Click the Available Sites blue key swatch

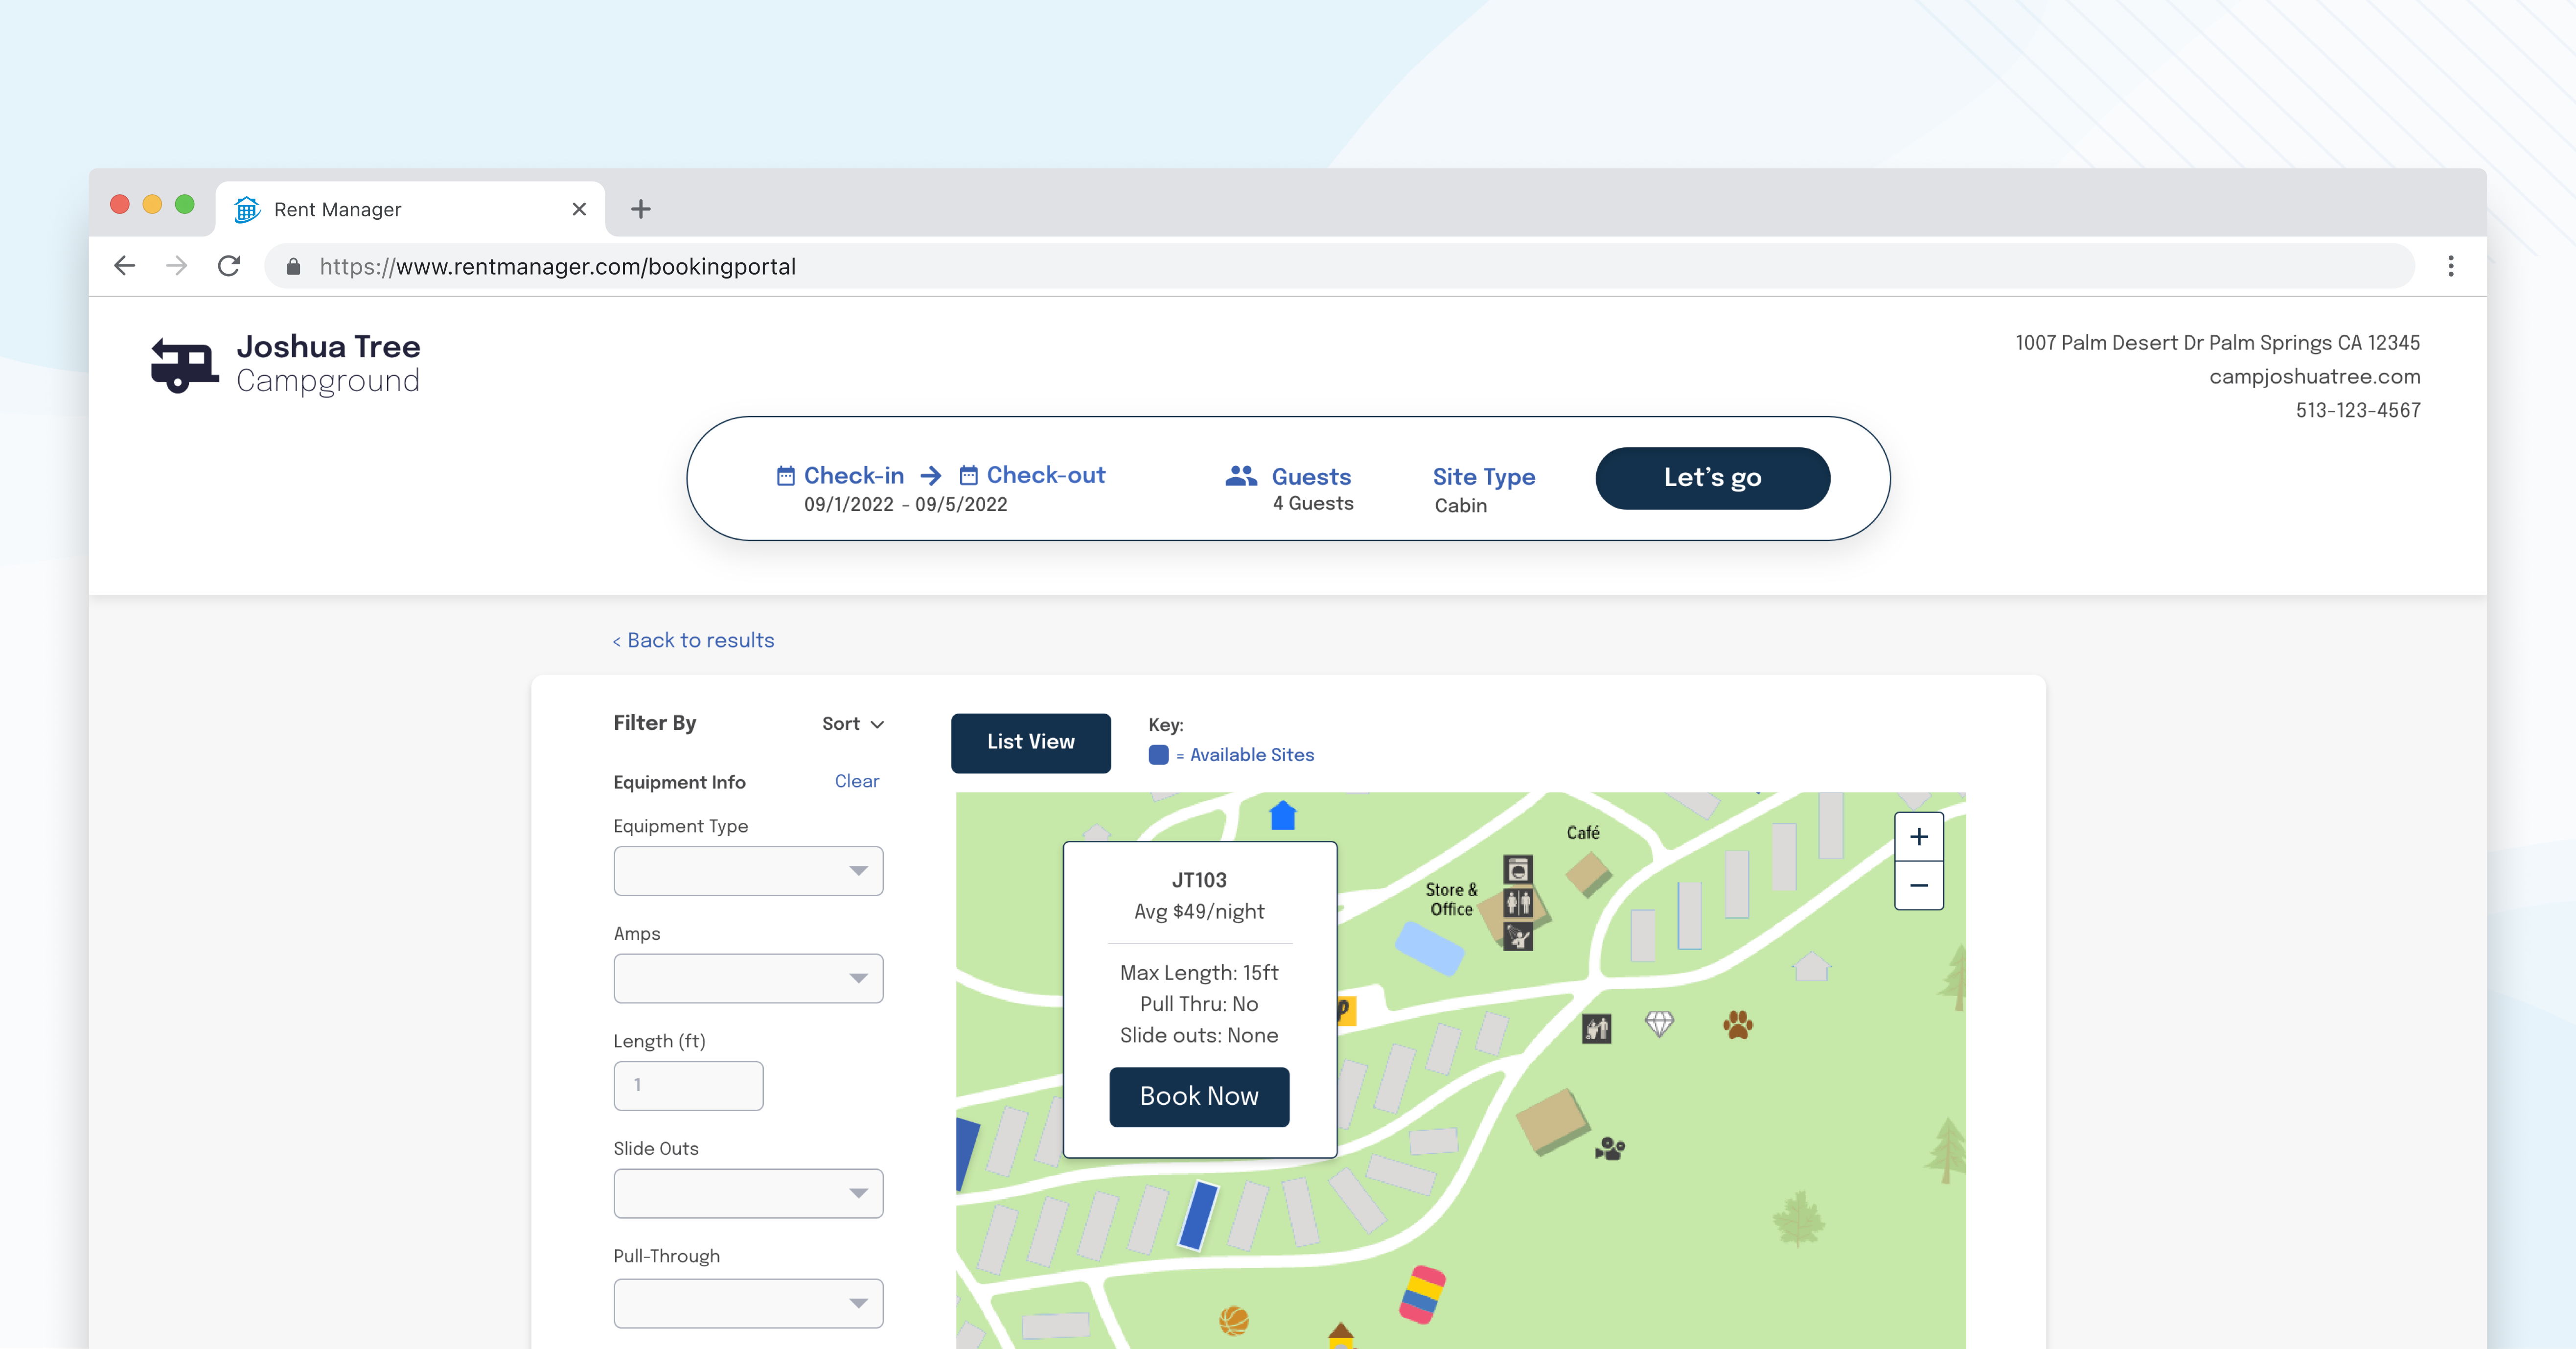1158,755
